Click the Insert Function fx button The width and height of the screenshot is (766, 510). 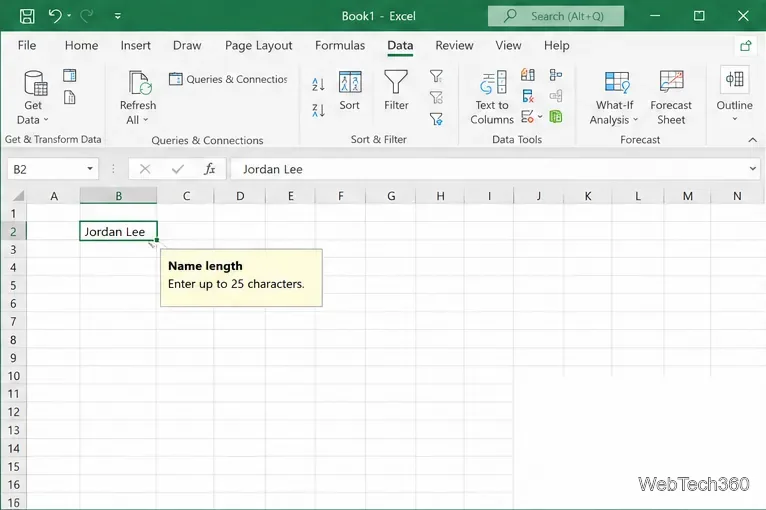210,169
